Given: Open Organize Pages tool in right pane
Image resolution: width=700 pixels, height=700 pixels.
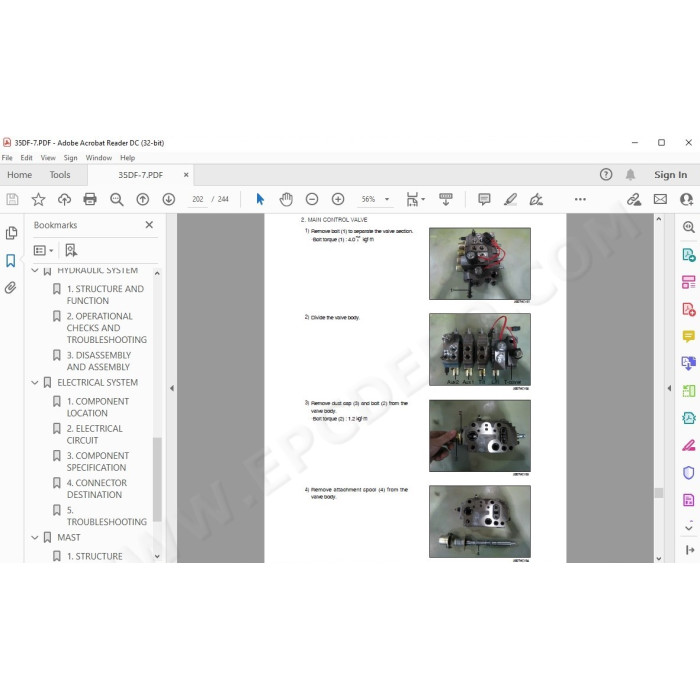Looking at the screenshot, I should 688,282.
